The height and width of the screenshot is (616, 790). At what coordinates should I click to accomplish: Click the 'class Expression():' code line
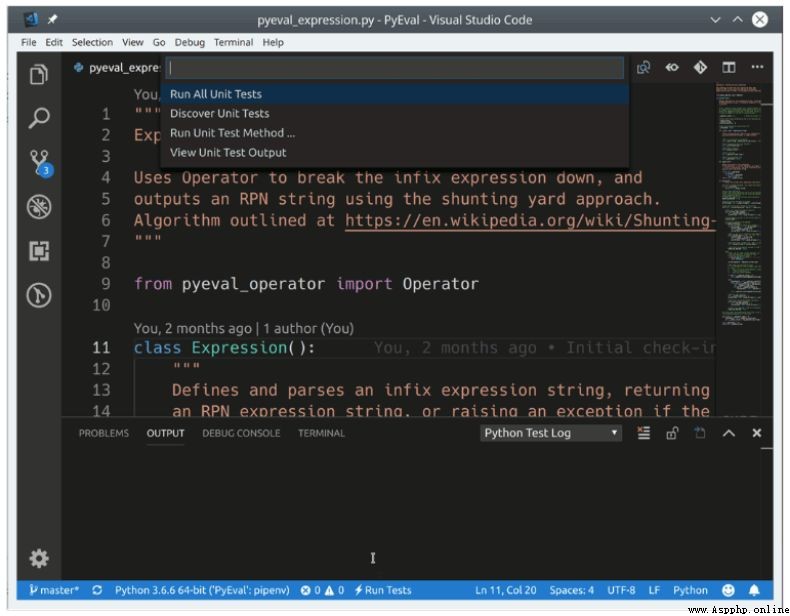pos(224,348)
